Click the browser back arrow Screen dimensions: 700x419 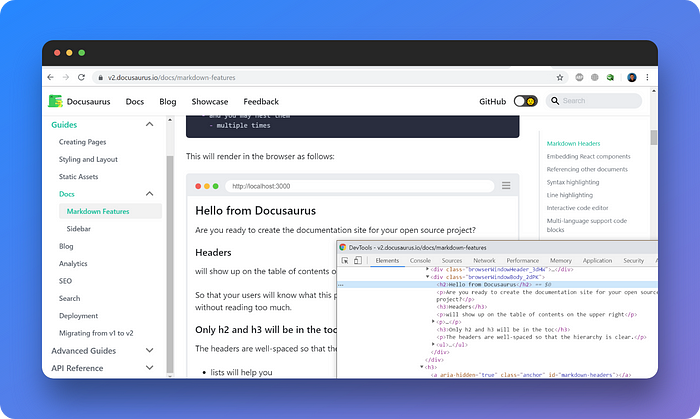pyautogui.click(x=50, y=77)
